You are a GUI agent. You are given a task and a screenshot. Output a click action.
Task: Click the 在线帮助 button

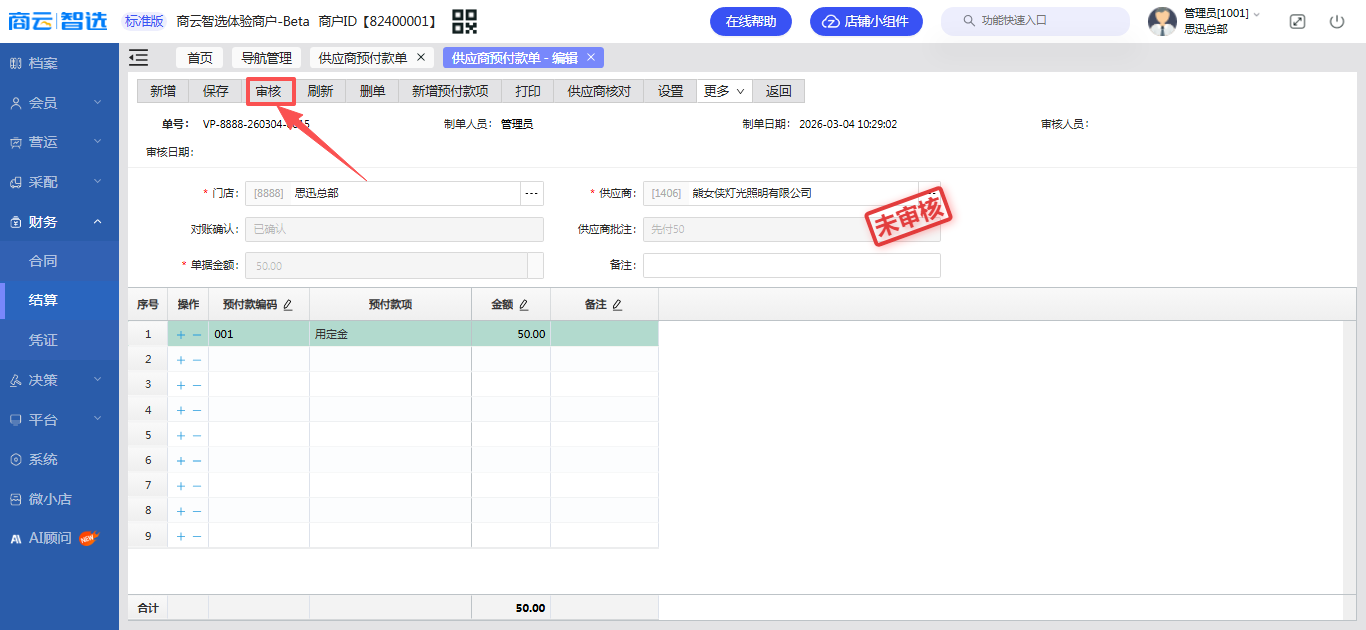(750, 21)
